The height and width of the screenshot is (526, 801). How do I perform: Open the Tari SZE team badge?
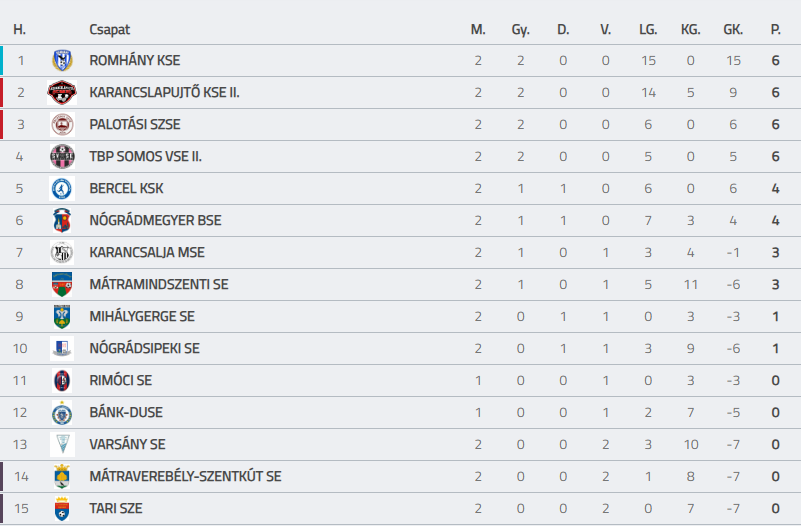(62, 509)
